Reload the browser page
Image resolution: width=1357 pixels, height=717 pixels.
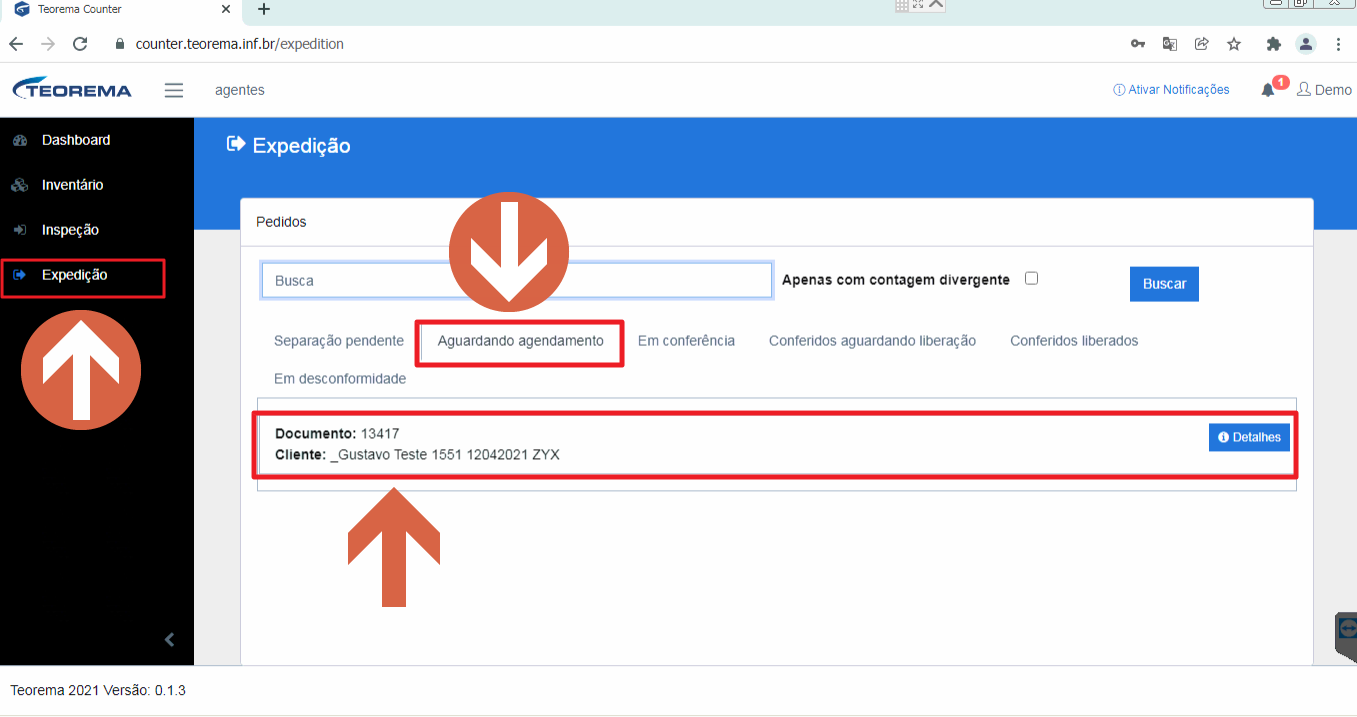tap(80, 44)
